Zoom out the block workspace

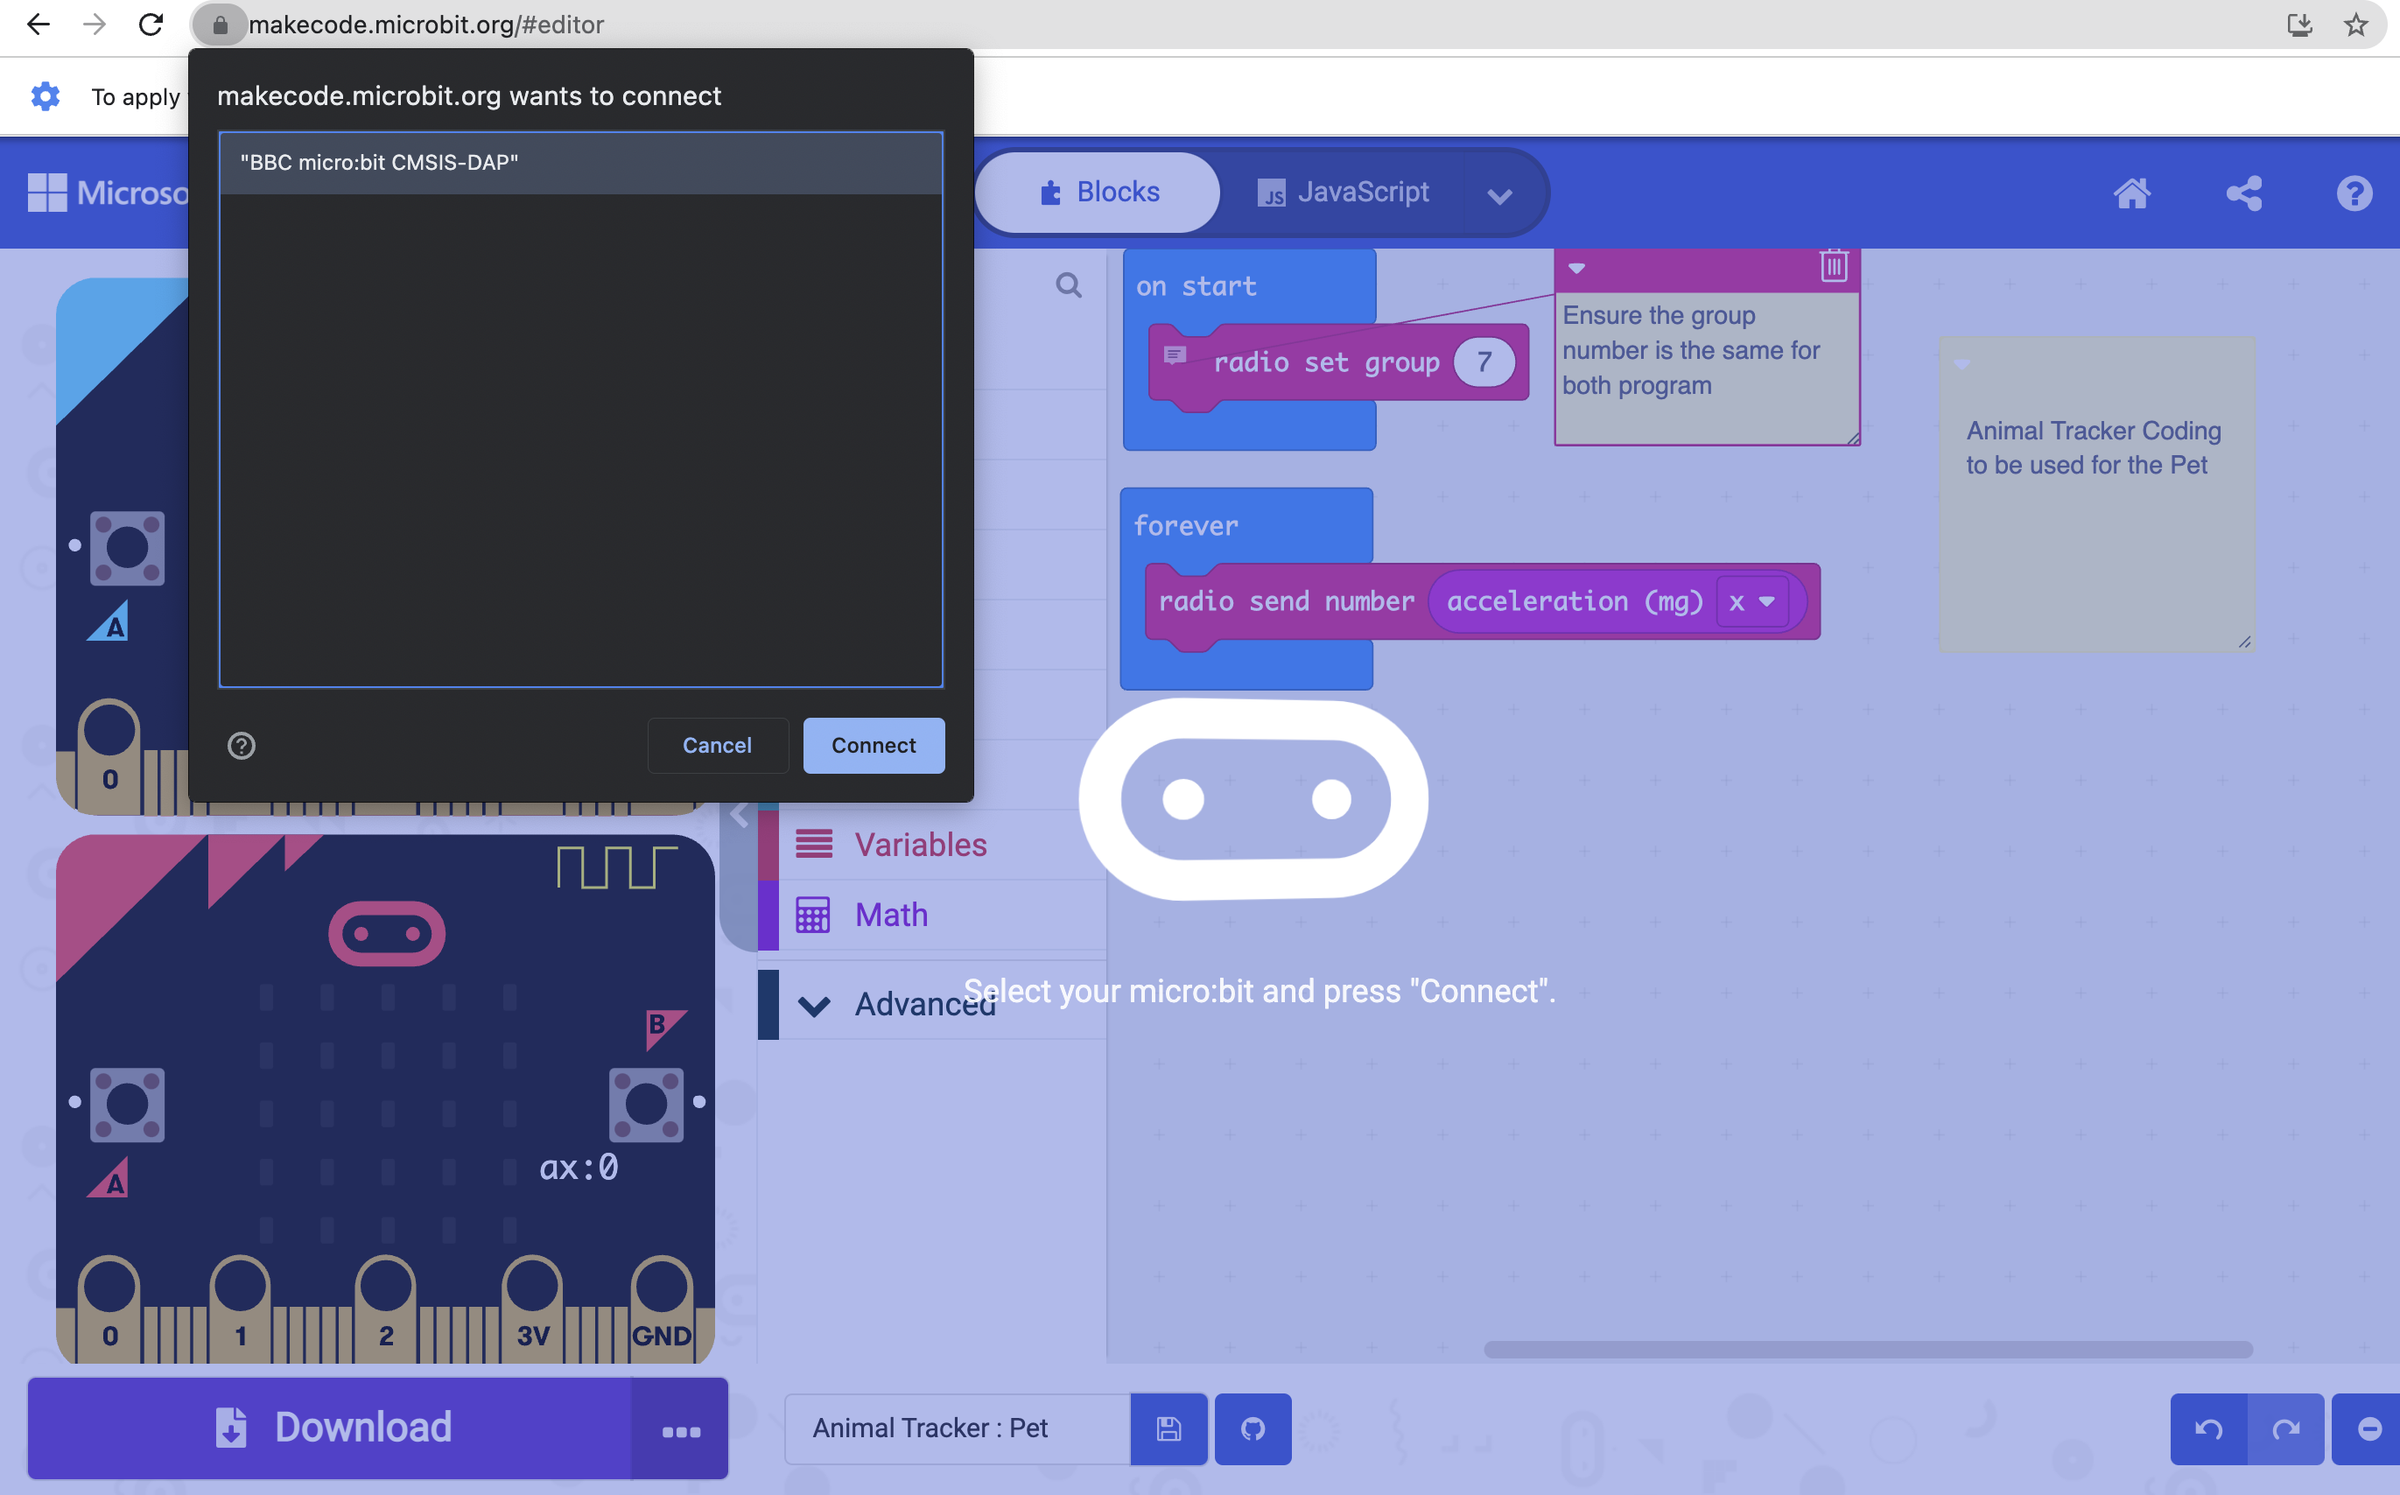click(x=2372, y=1428)
